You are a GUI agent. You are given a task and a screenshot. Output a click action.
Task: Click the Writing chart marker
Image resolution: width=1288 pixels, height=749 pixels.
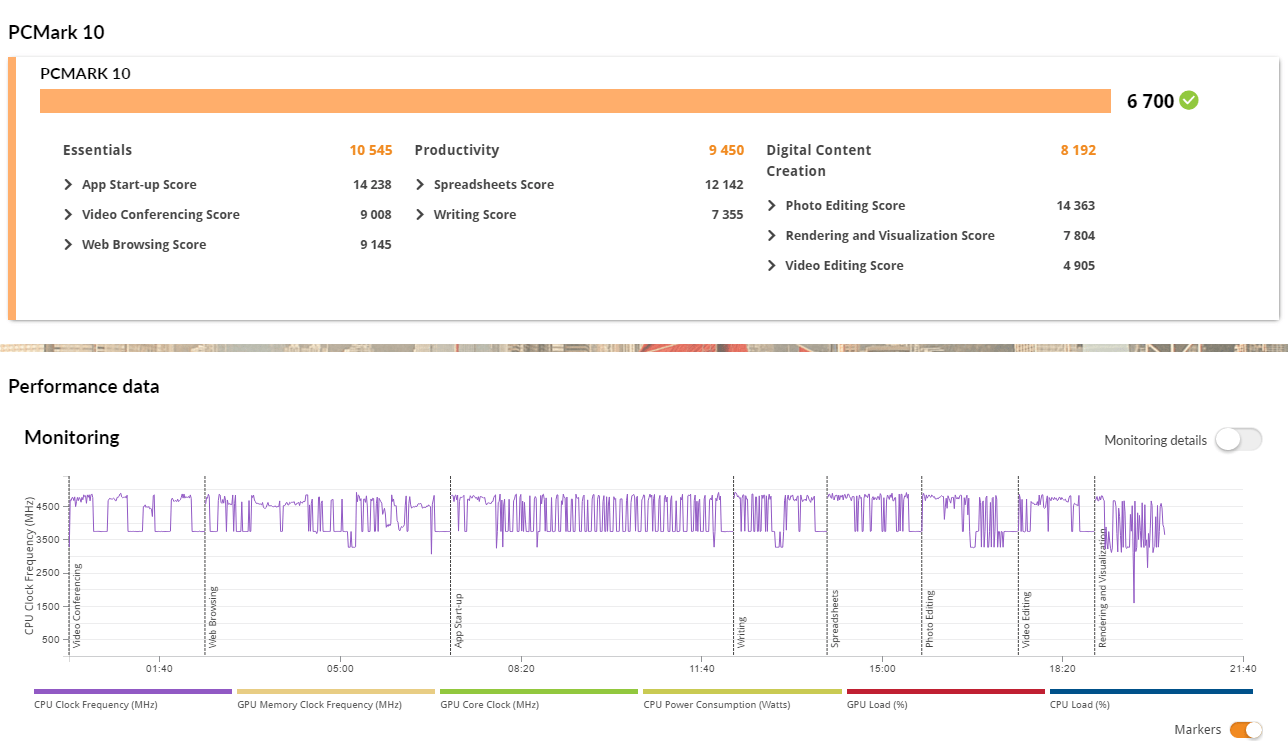click(741, 632)
